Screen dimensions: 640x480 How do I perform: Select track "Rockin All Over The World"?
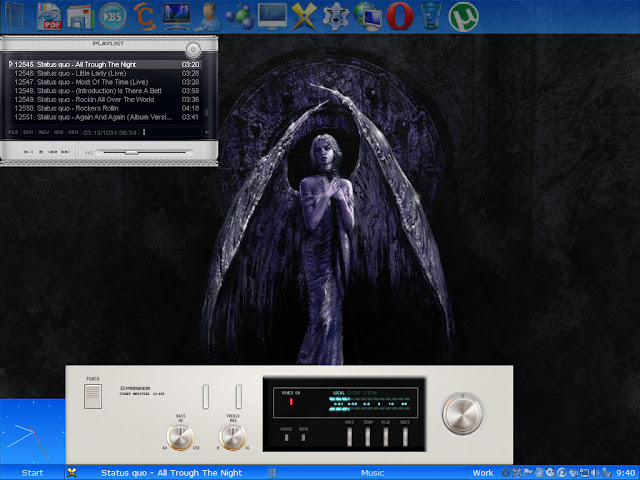(90, 100)
